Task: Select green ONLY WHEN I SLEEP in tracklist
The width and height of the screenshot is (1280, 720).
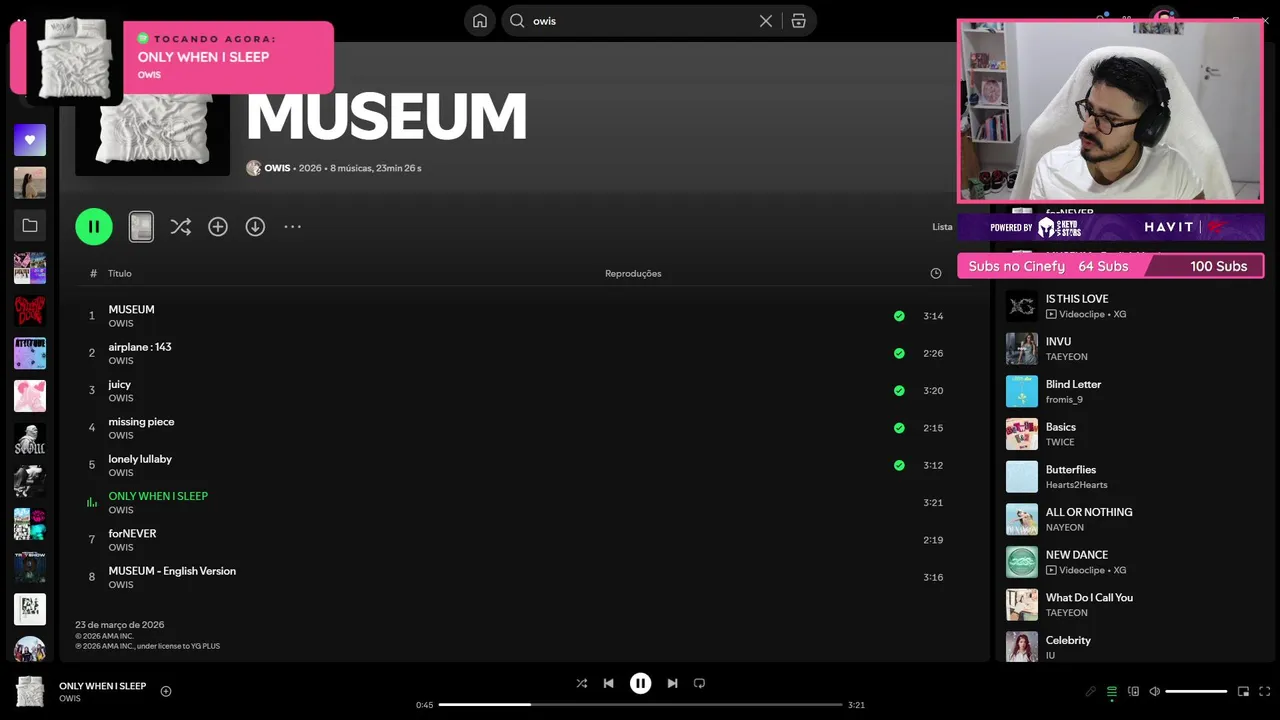Action: [x=158, y=496]
